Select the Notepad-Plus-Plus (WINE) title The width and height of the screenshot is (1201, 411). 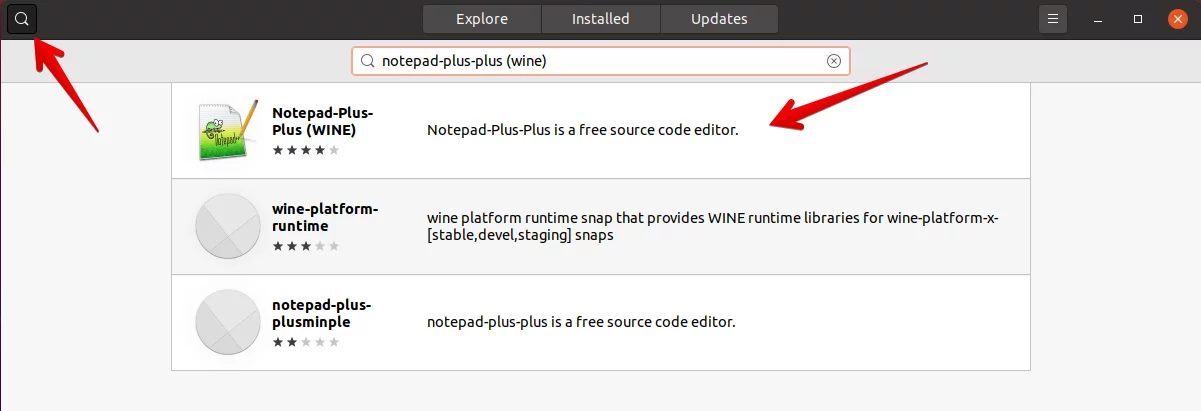coord(323,122)
